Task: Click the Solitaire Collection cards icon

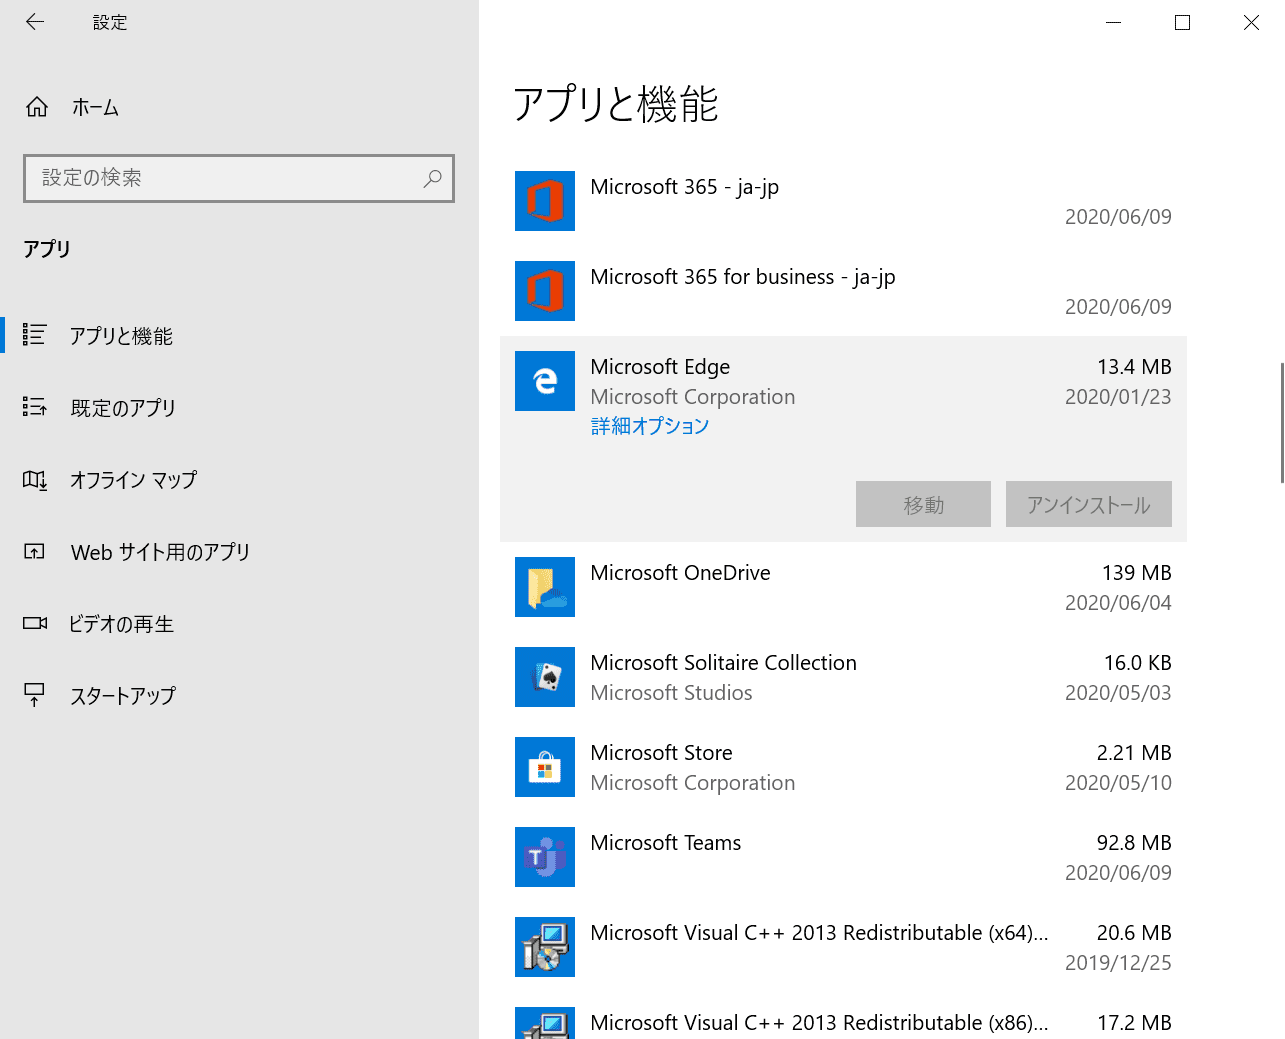Action: [x=545, y=677]
